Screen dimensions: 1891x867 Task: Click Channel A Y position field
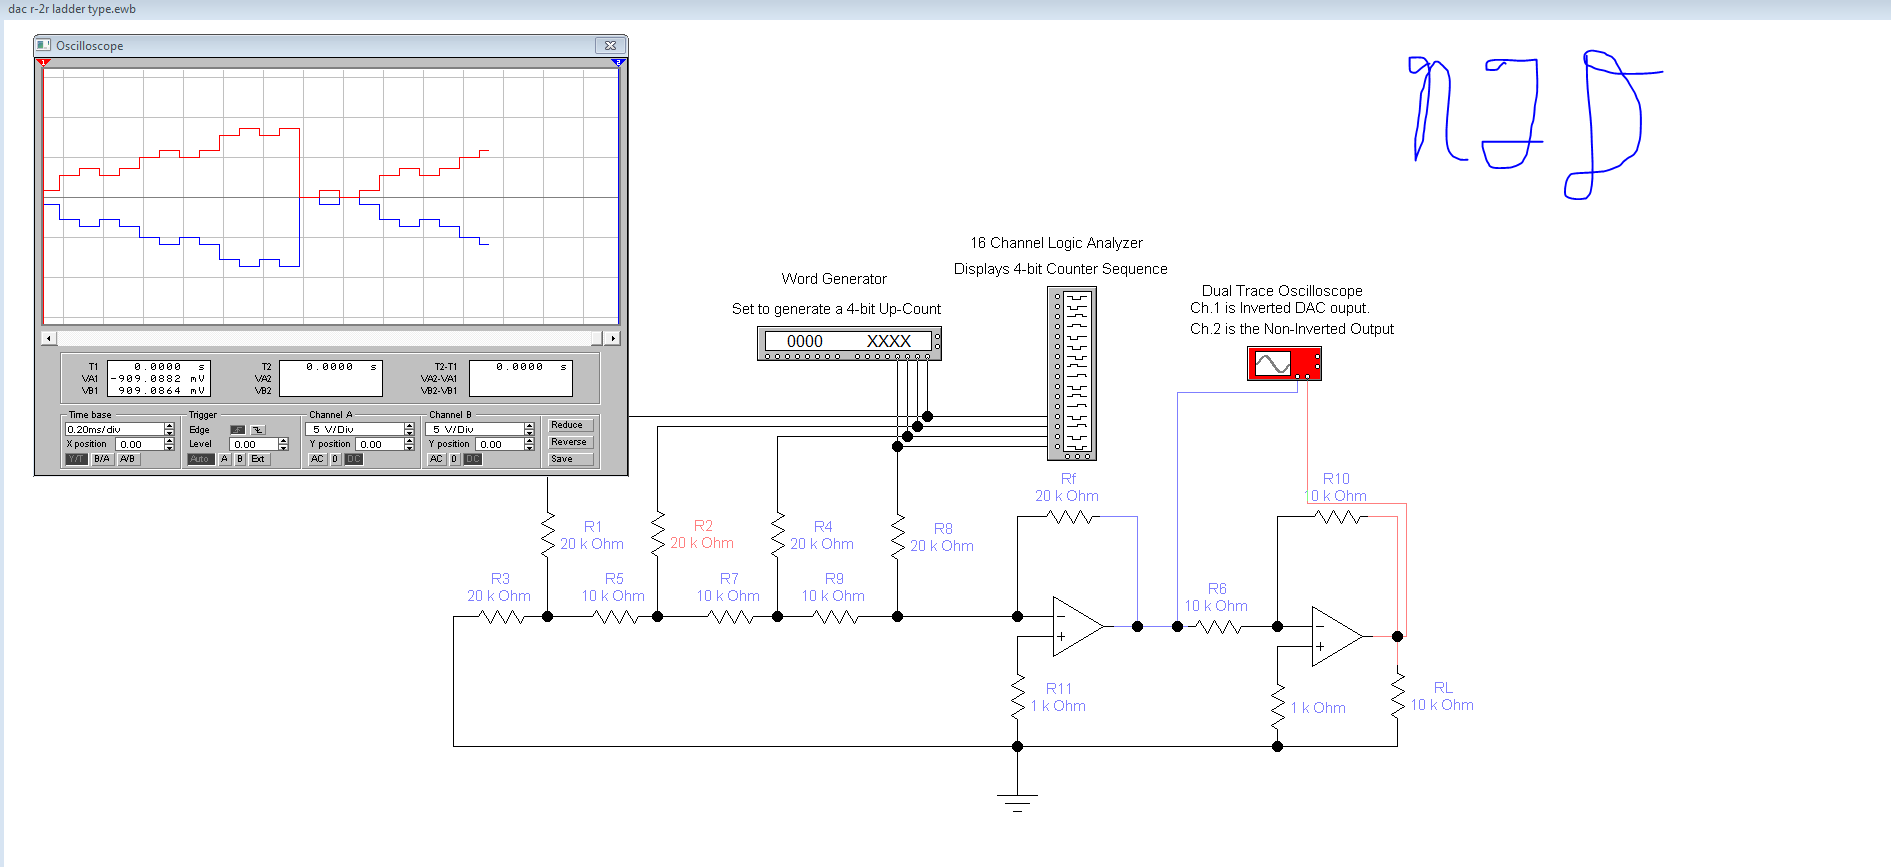(x=380, y=444)
